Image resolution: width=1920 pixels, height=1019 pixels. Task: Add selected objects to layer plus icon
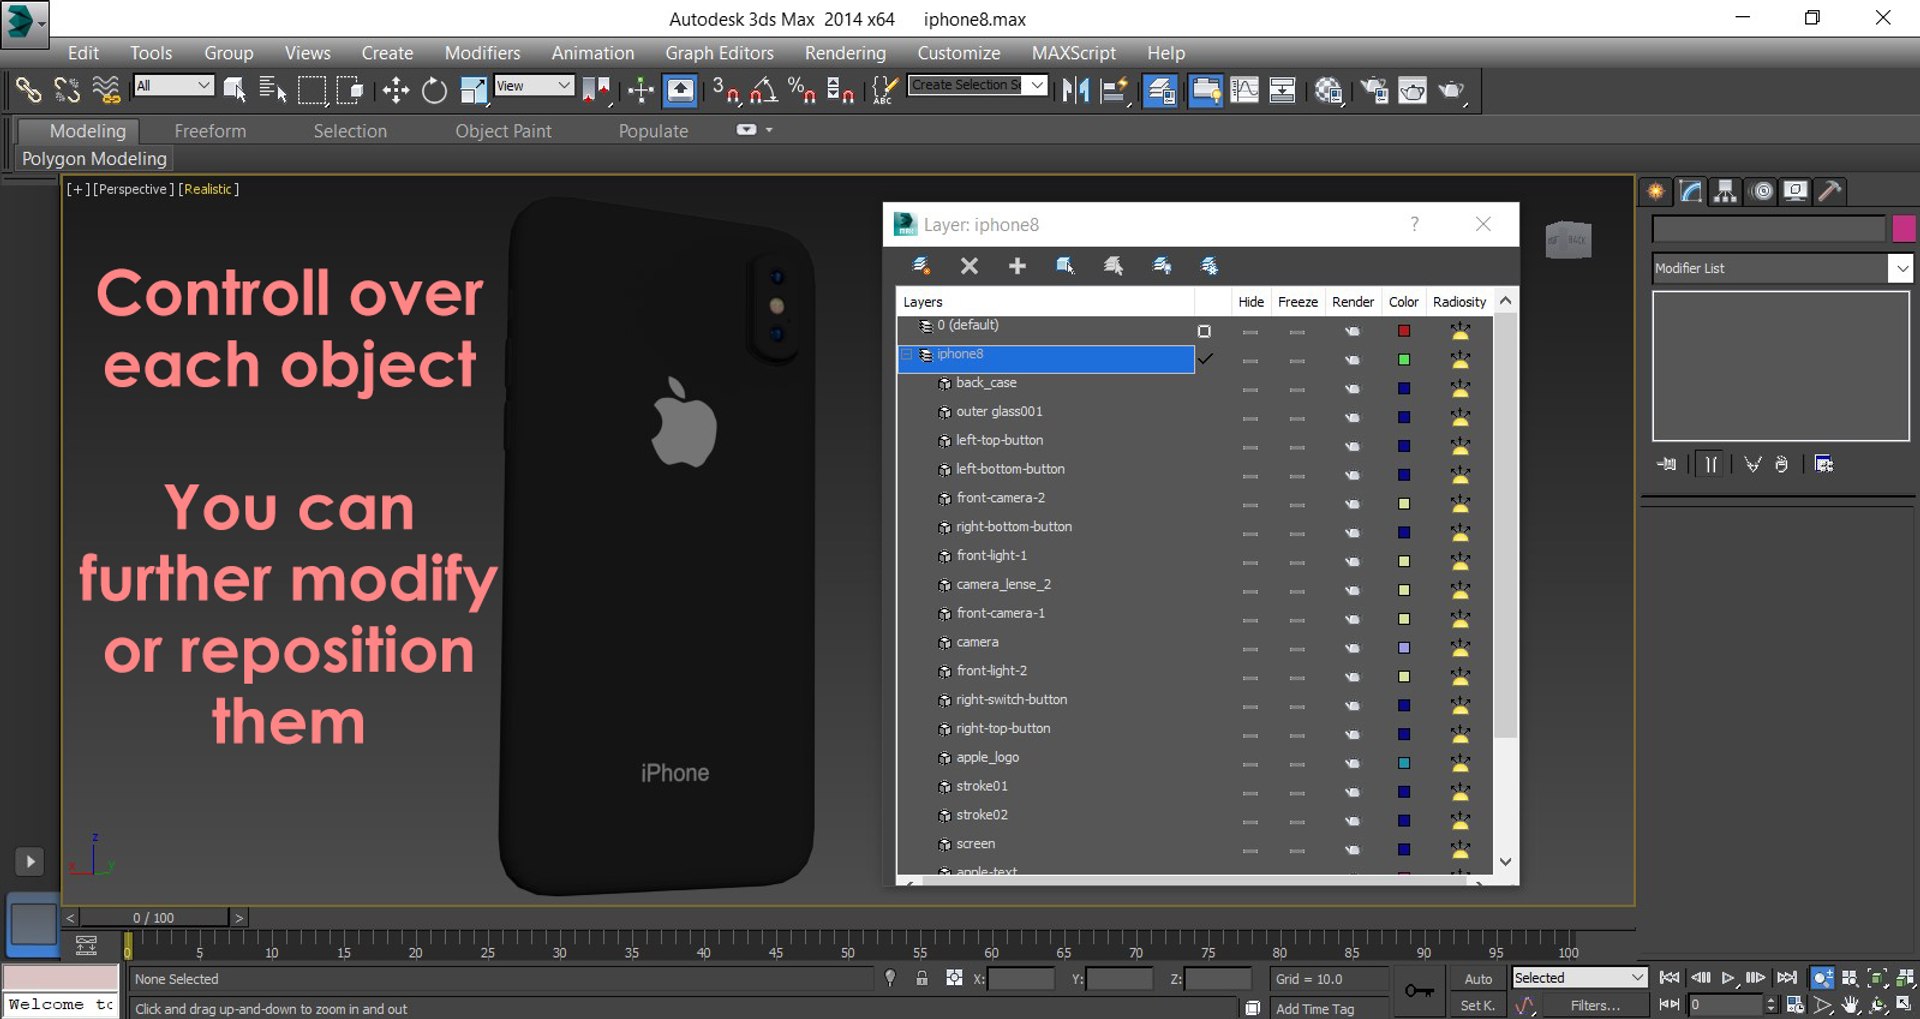pyautogui.click(x=1017, y=266)
